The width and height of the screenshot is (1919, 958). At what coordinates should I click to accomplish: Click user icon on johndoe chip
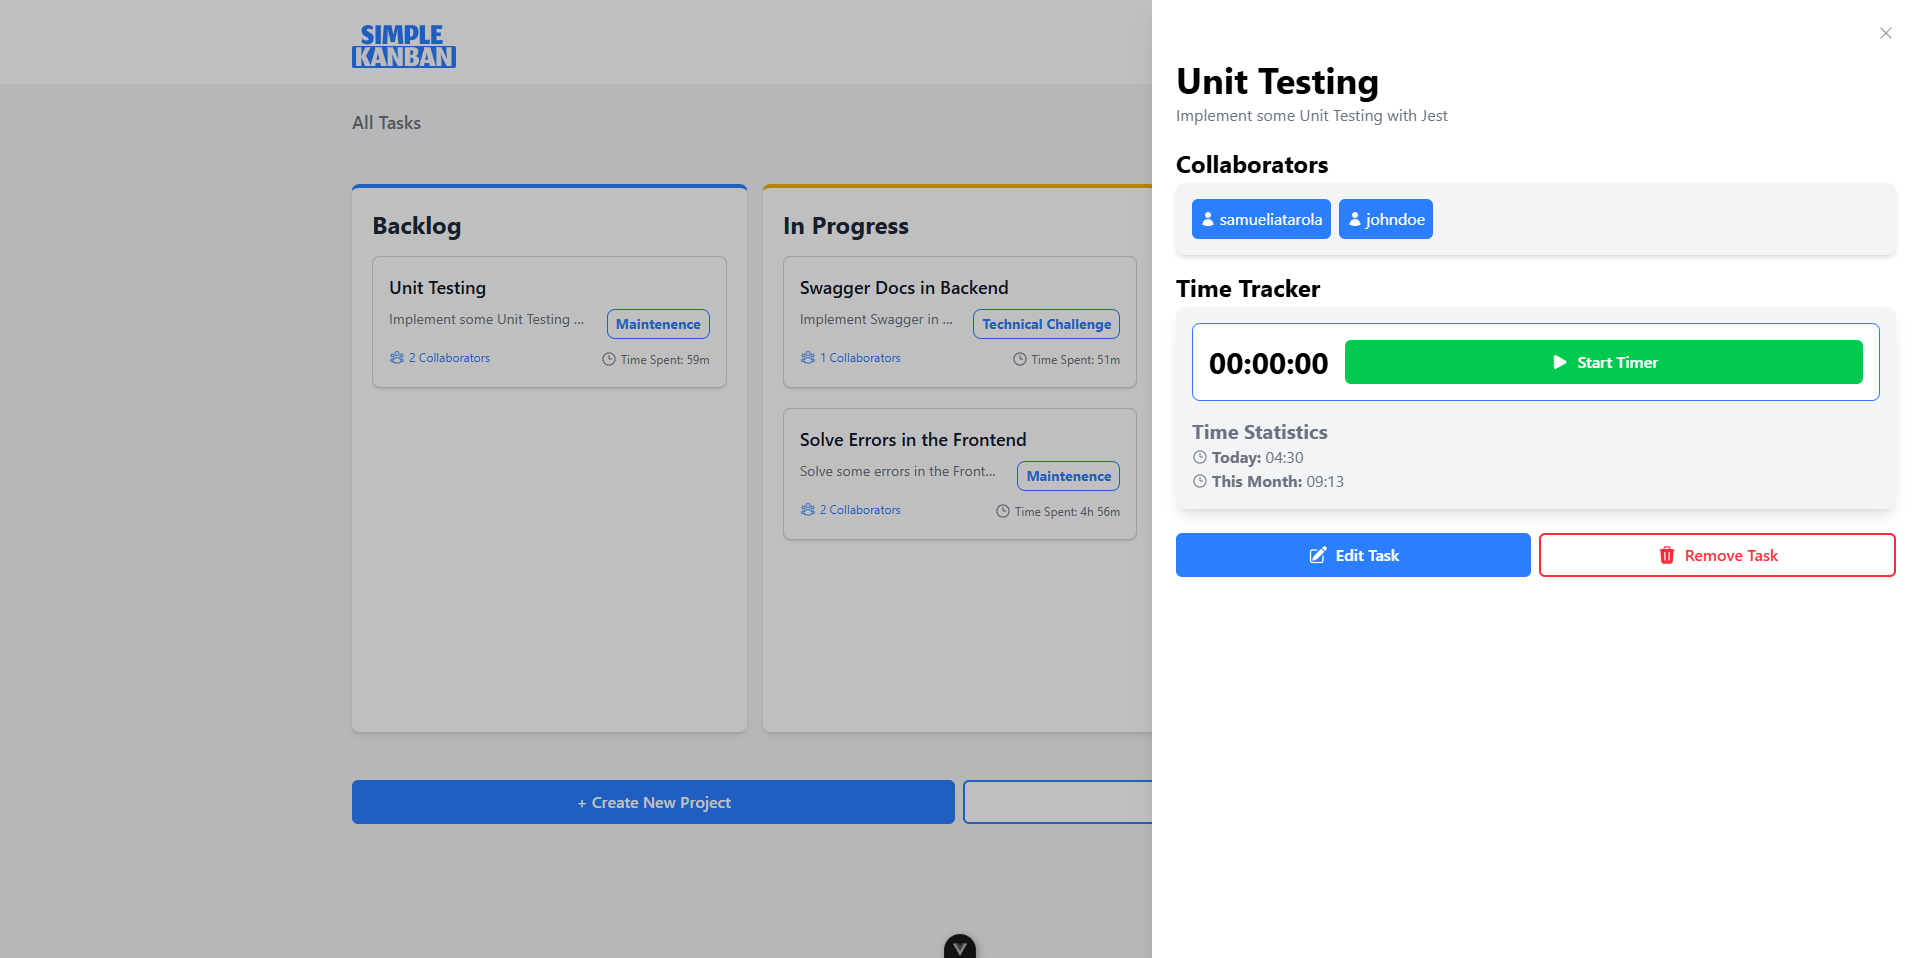pos(1355,219)
